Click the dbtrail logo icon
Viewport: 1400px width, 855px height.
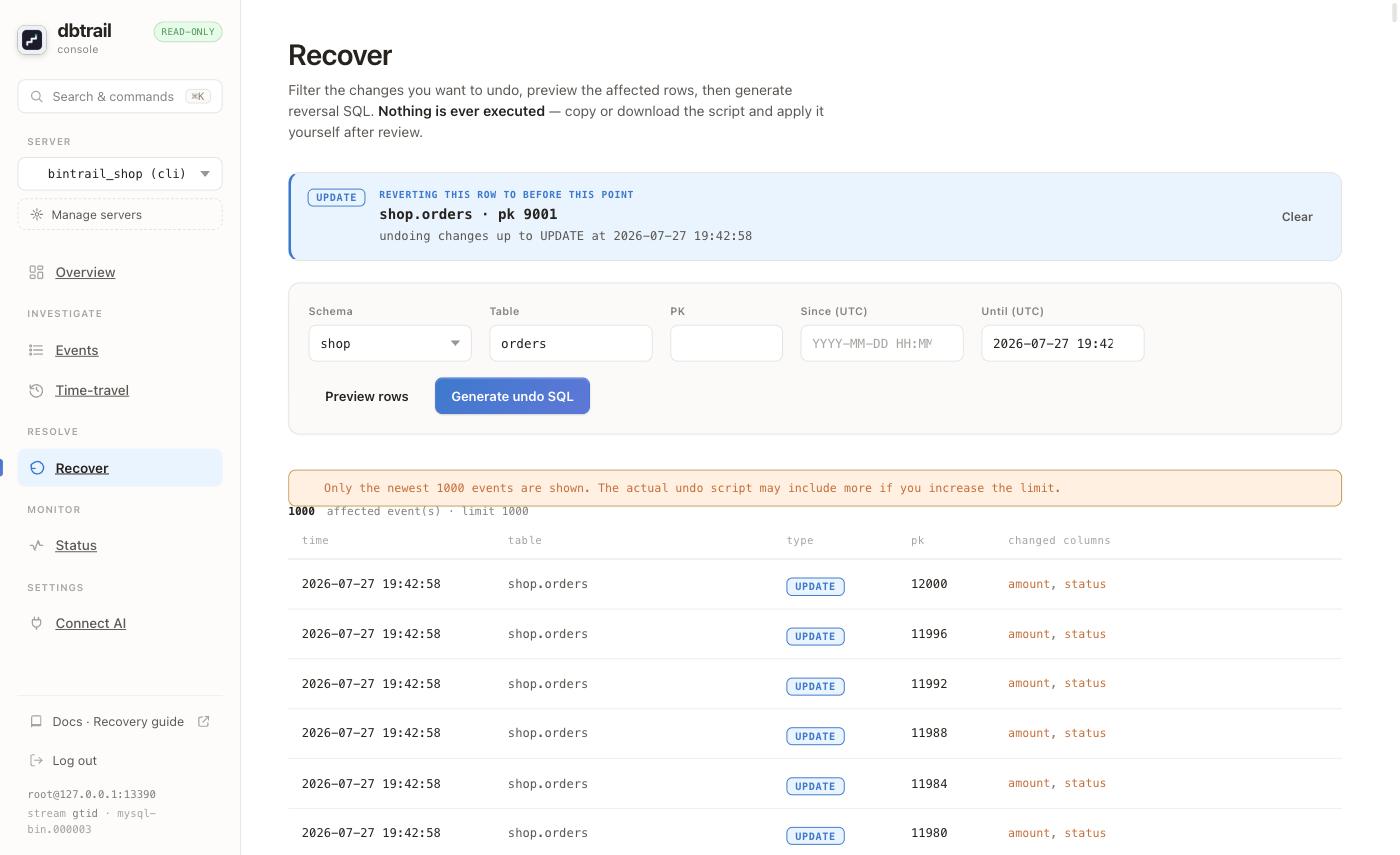(32, 39)
